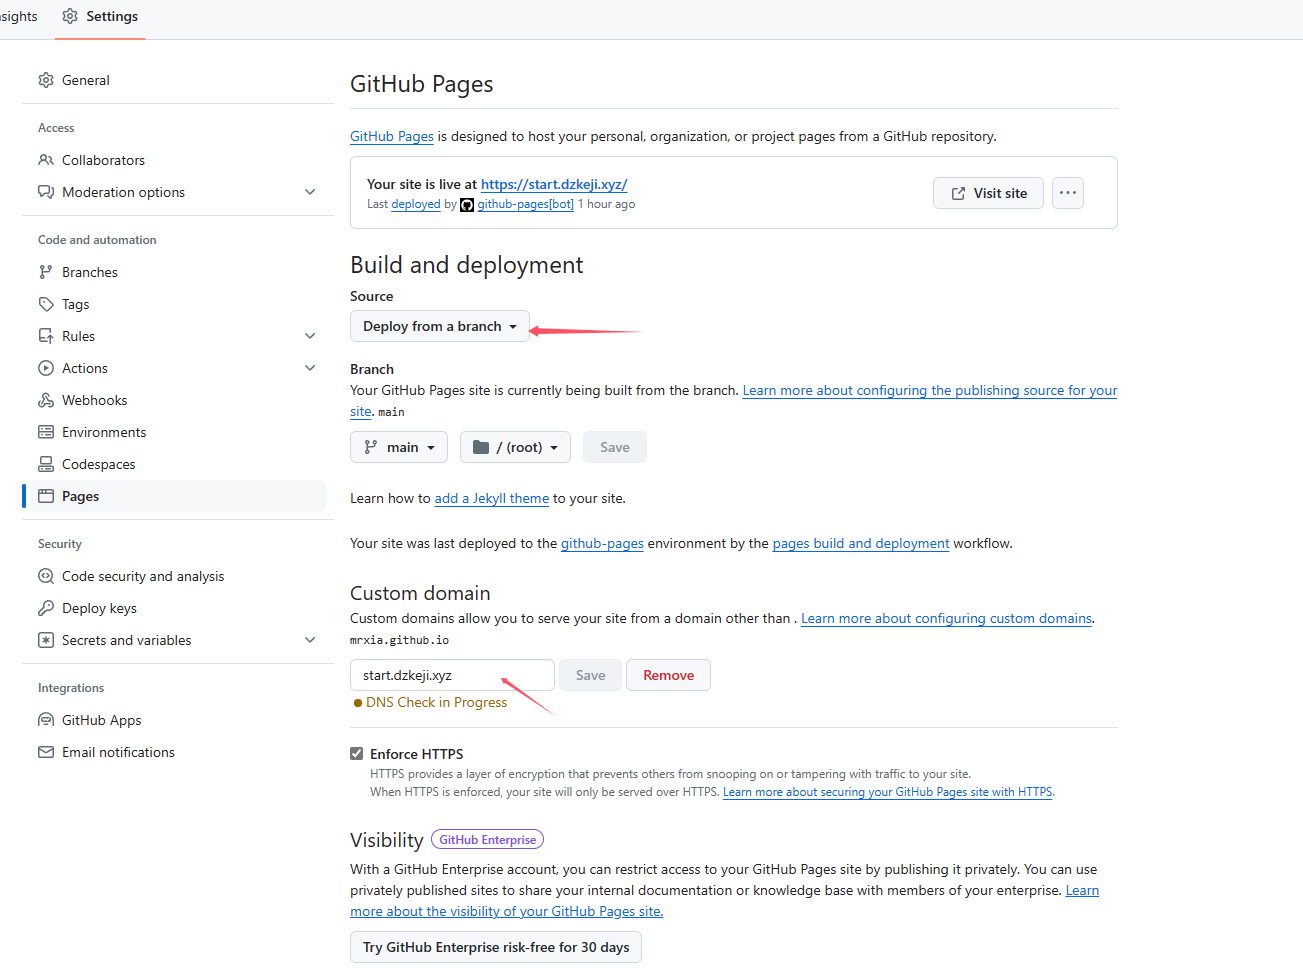Viewport: 1303px width, 971px height.
Task: Click the Moderation options comment icon
Action: click(46, 192)
